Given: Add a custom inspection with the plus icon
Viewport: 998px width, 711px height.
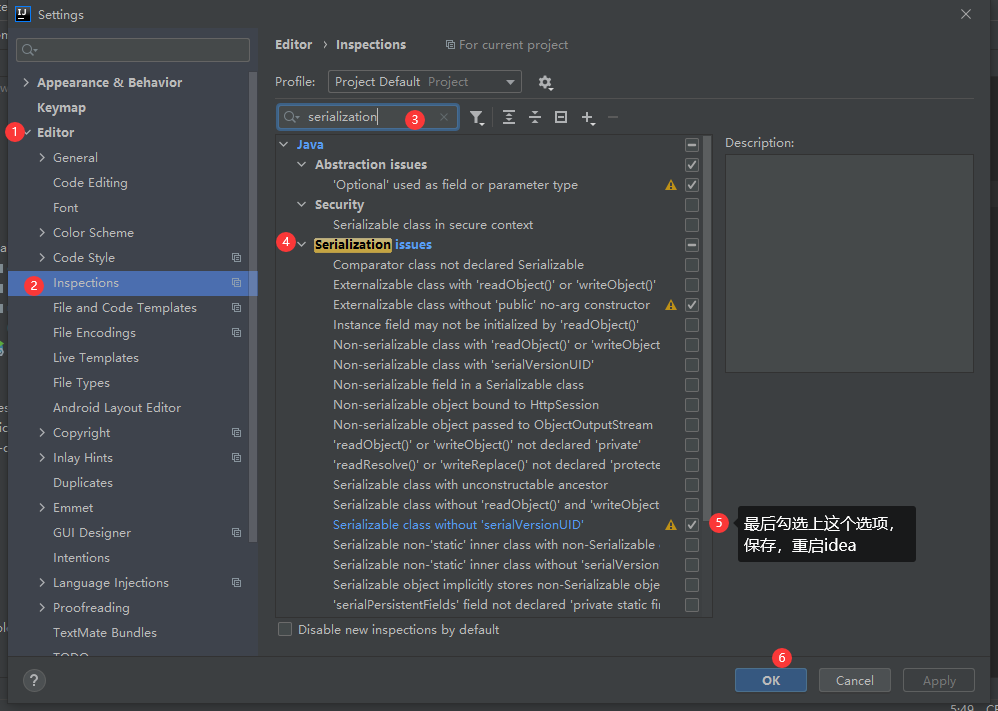Looking at the screenshot, I should (589, 117).
